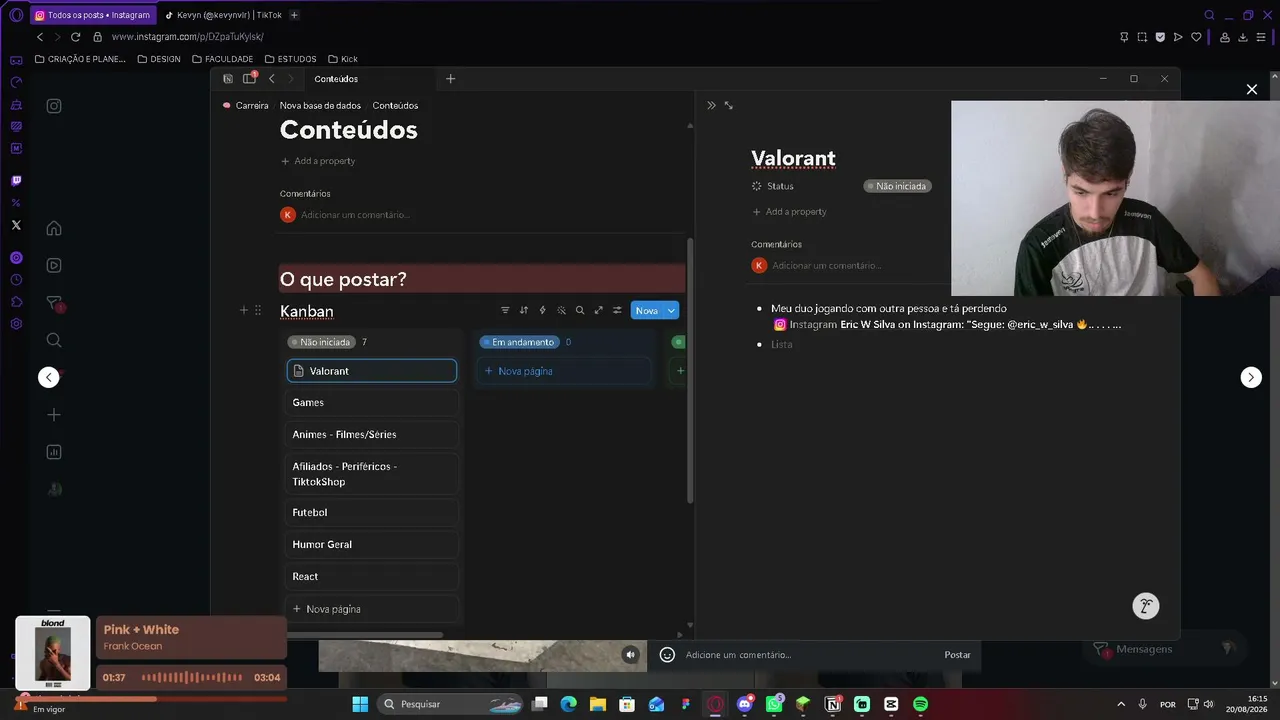Expand the Nova button dropdown arrow
Image resolution: width=1280 pixels, height=720 pixels.
(672, 311)
